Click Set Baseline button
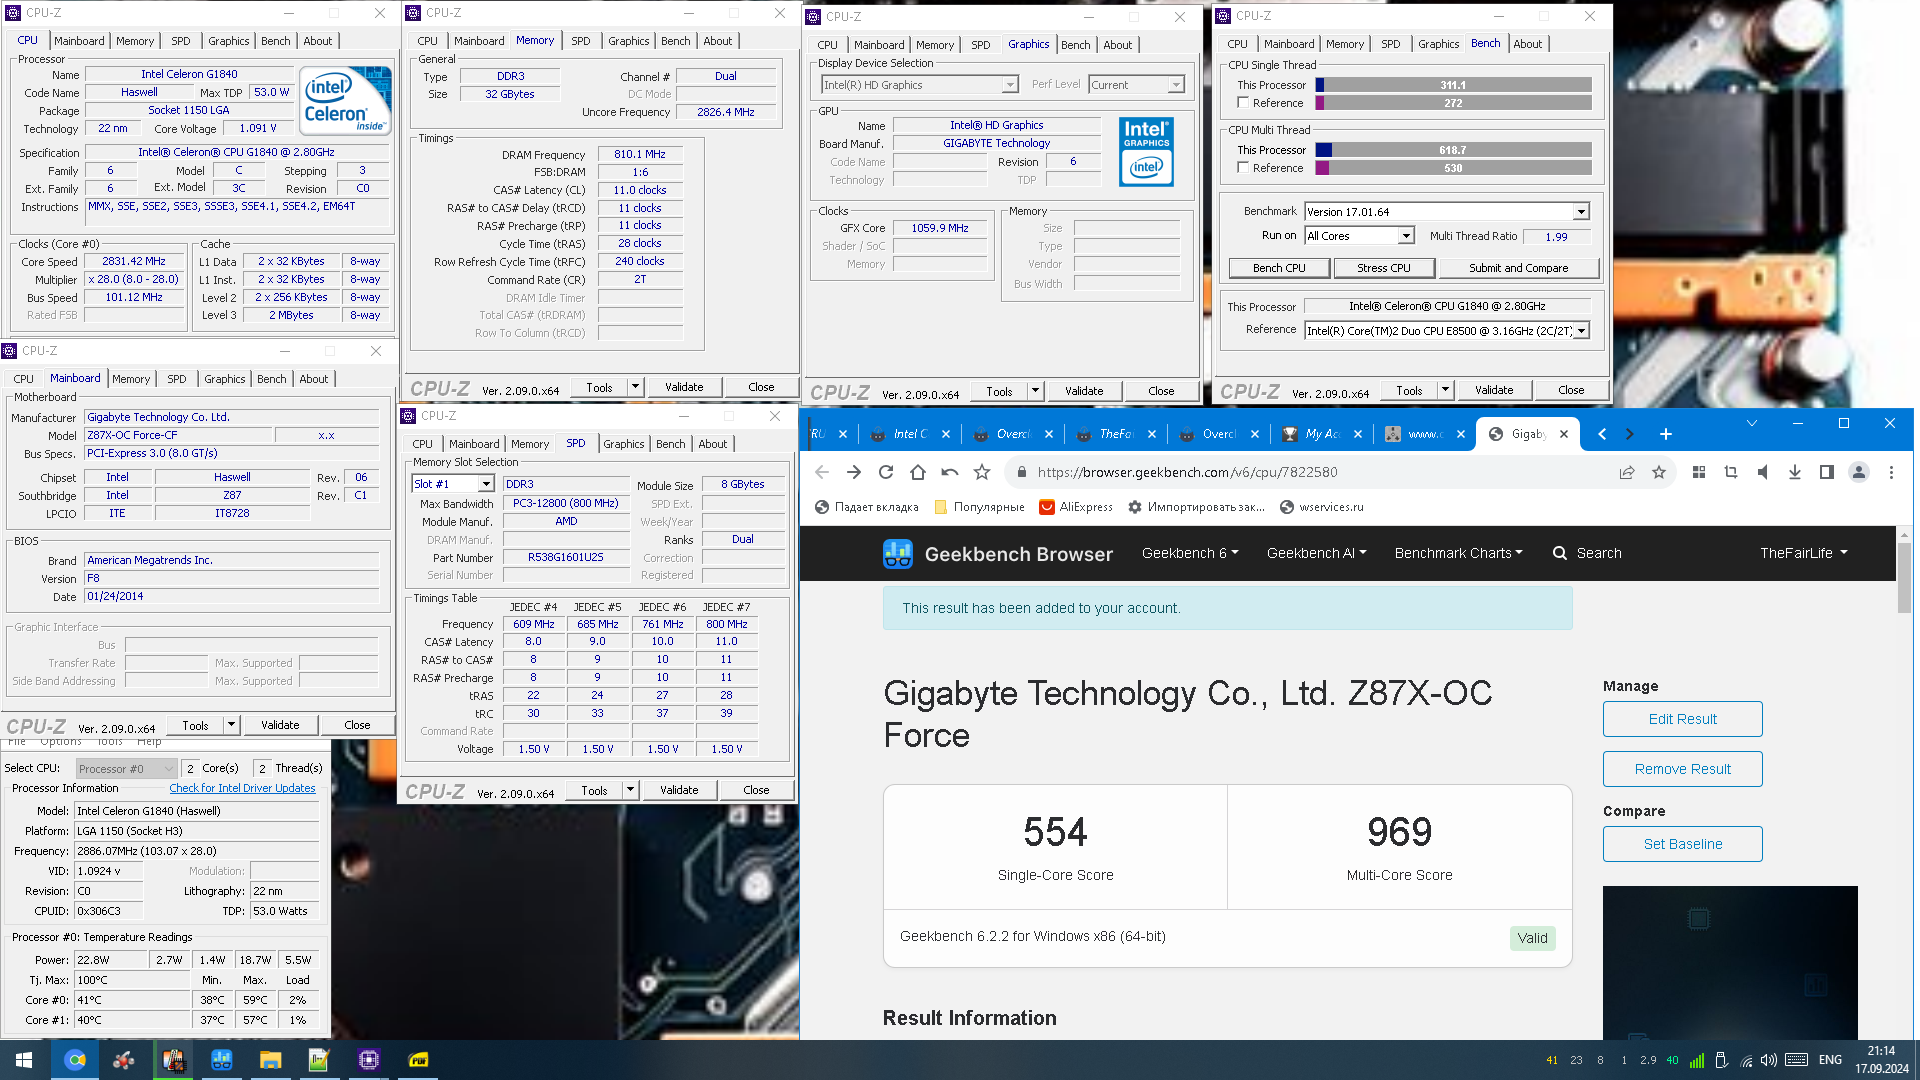1920x1080 pixels. click(1682, 844)
